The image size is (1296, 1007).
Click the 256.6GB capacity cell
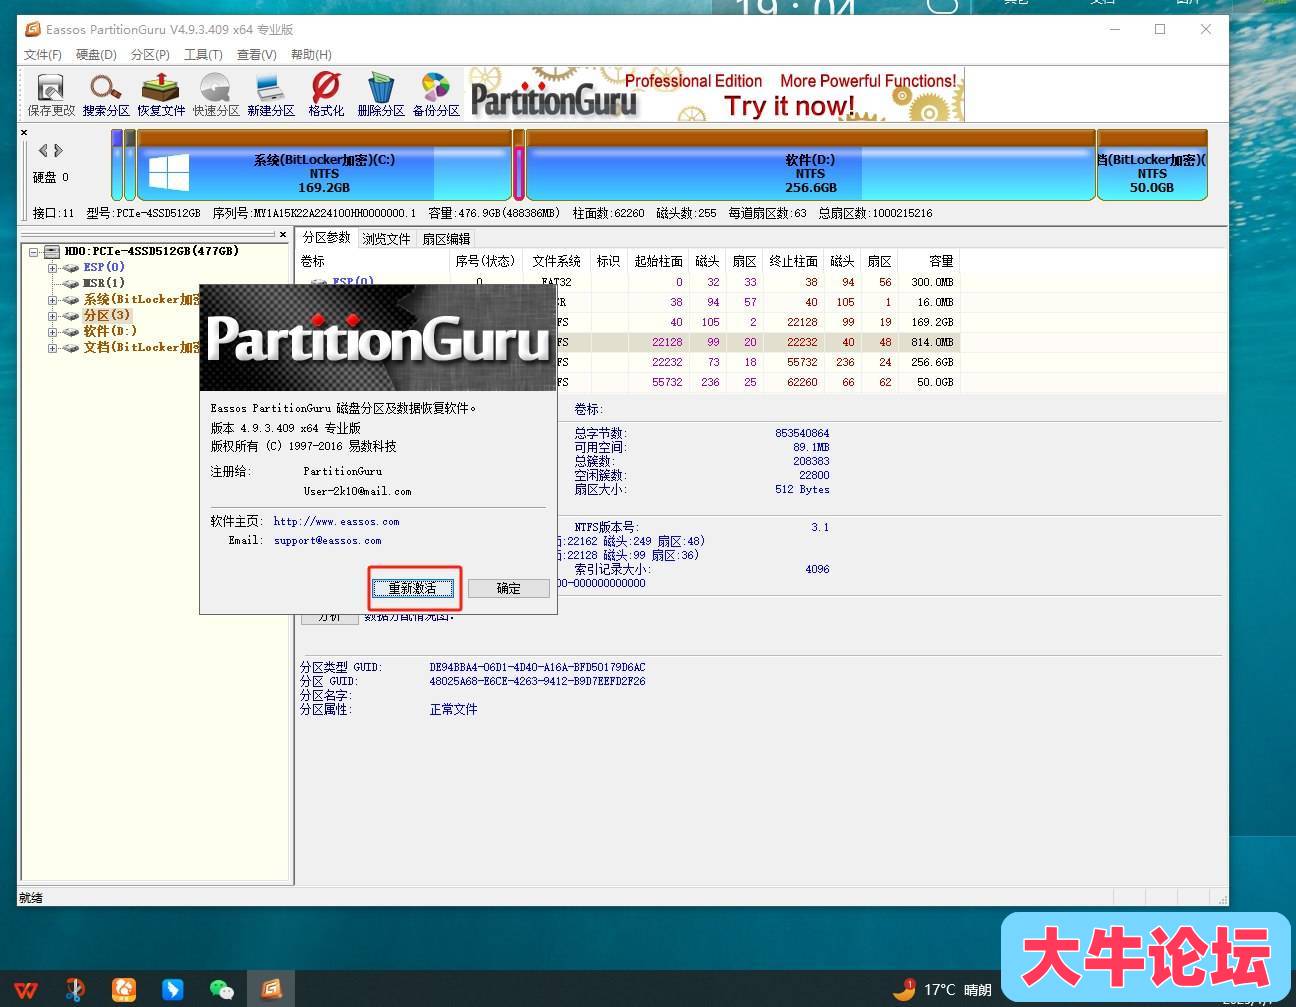(x=931, y=362)
